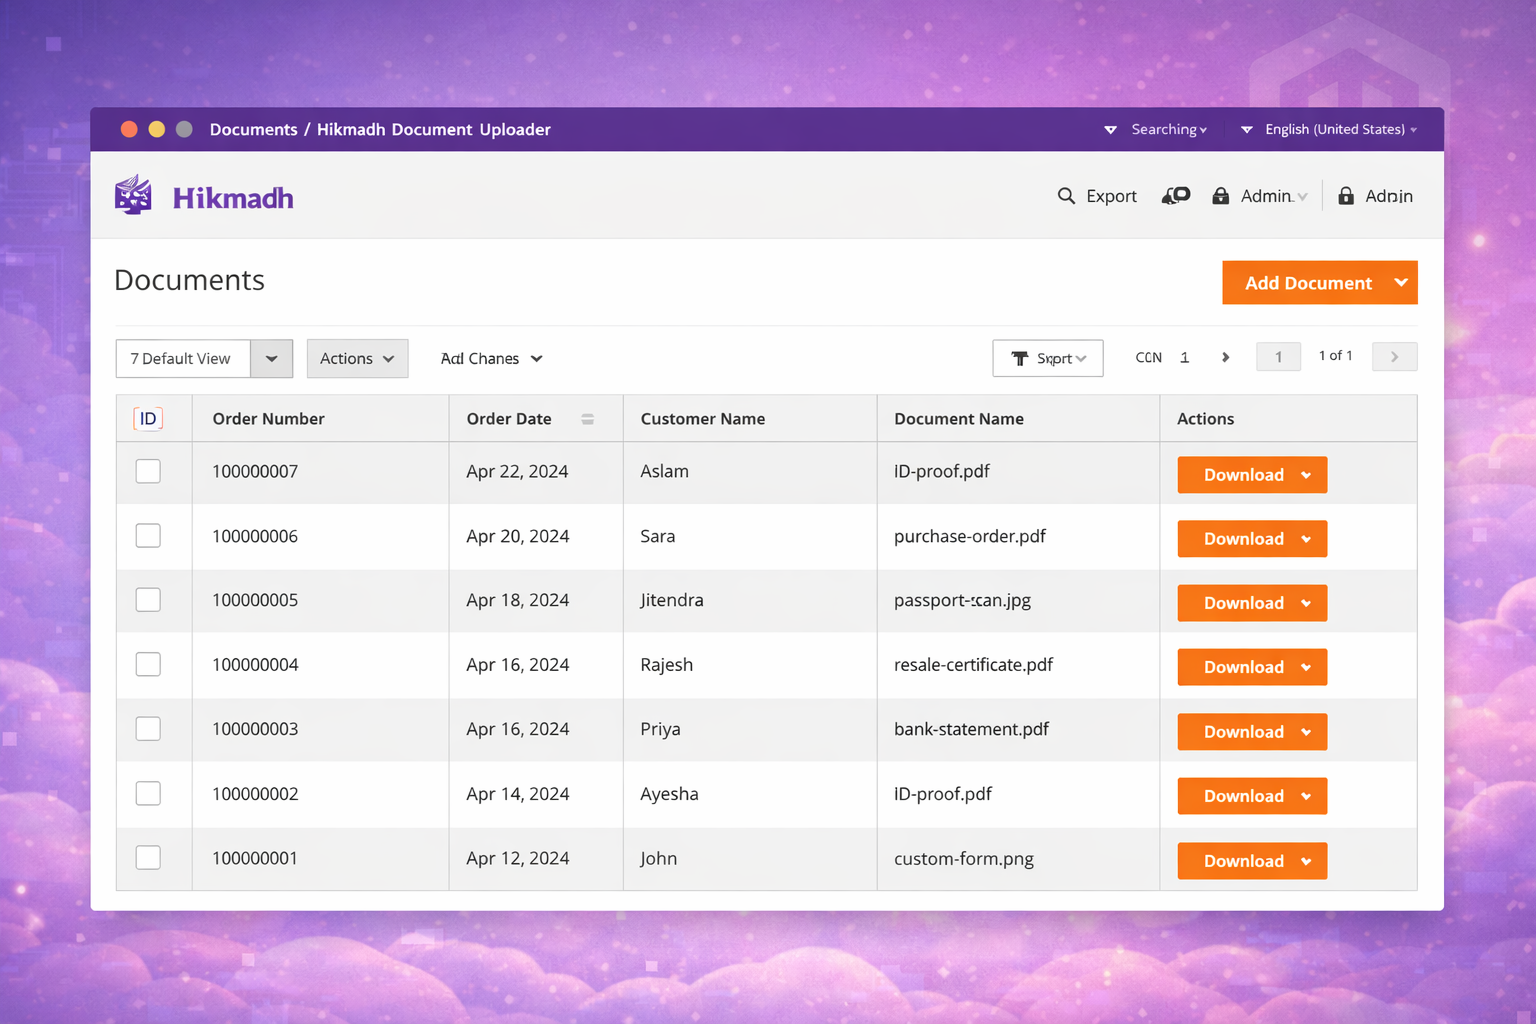Image resolution: width=1536 pixels, height=1024 pixels.
Task: Open the chat notifications icon
Action: click(1176, 196)
